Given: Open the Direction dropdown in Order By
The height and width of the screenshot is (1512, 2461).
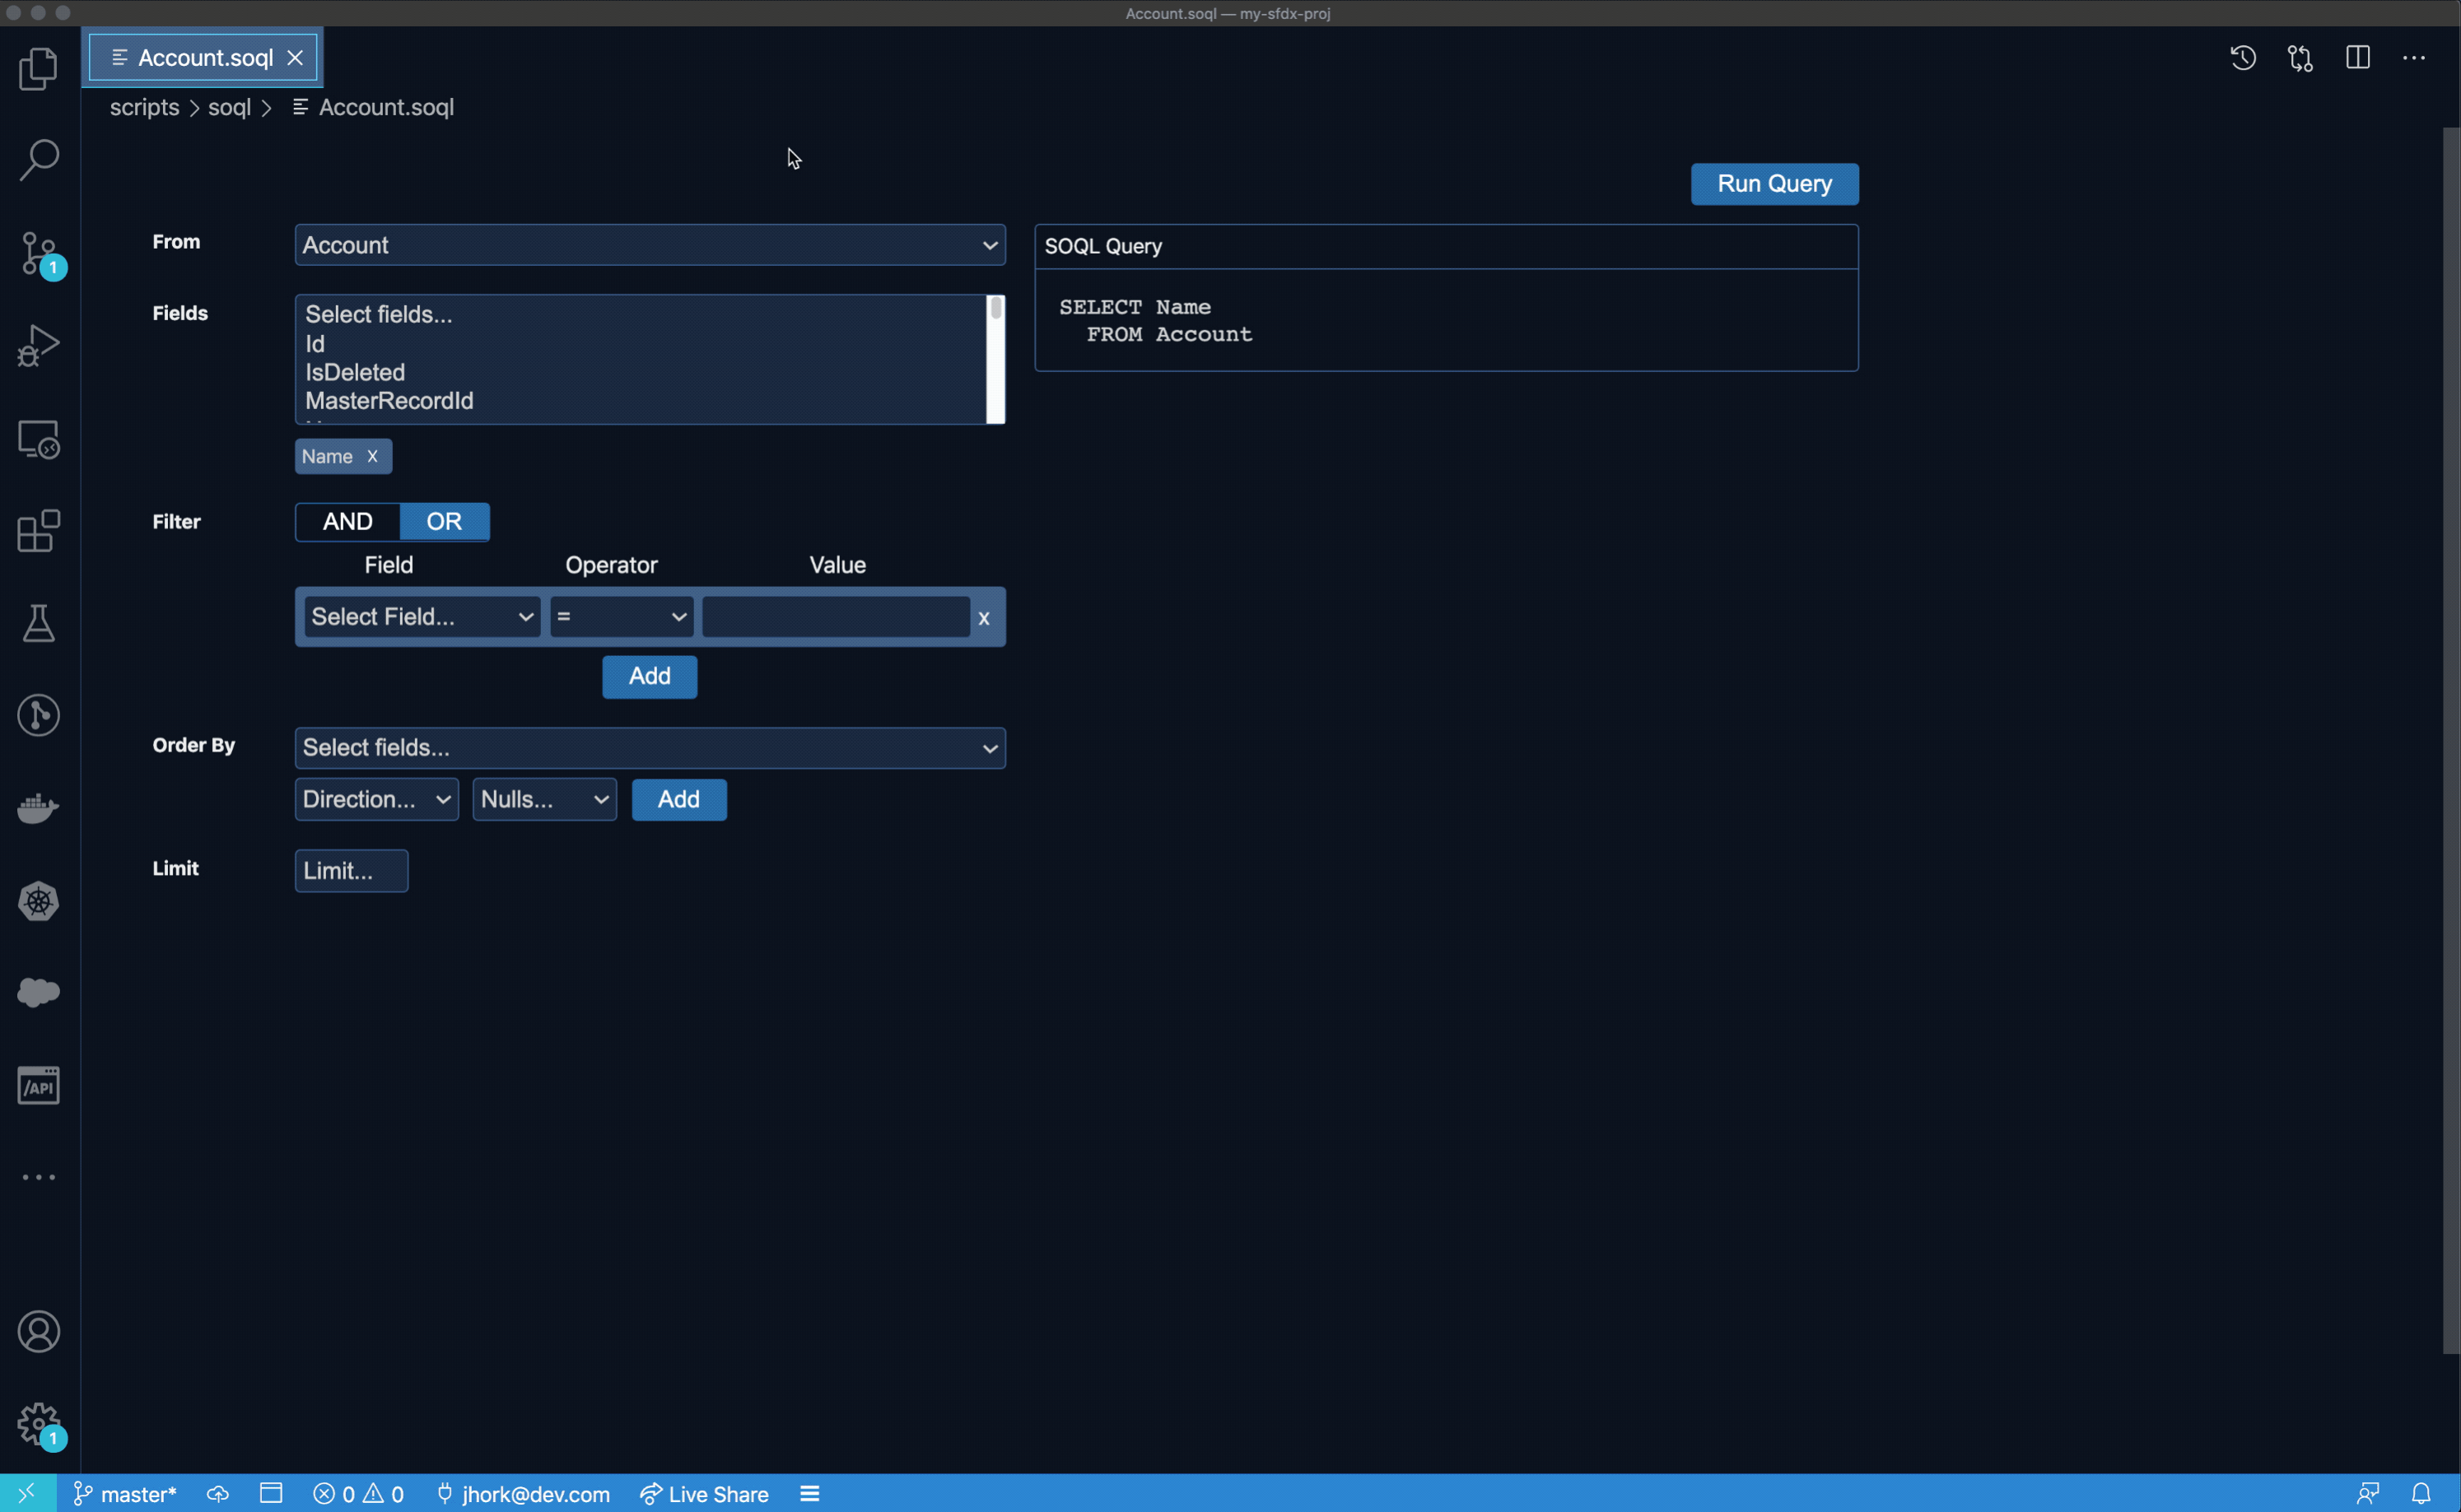Looking at the screenshot, I should [x=376, y=800].
